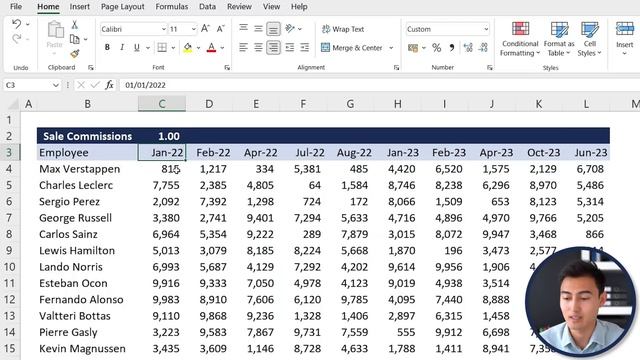Decrease font size icon

220,29
